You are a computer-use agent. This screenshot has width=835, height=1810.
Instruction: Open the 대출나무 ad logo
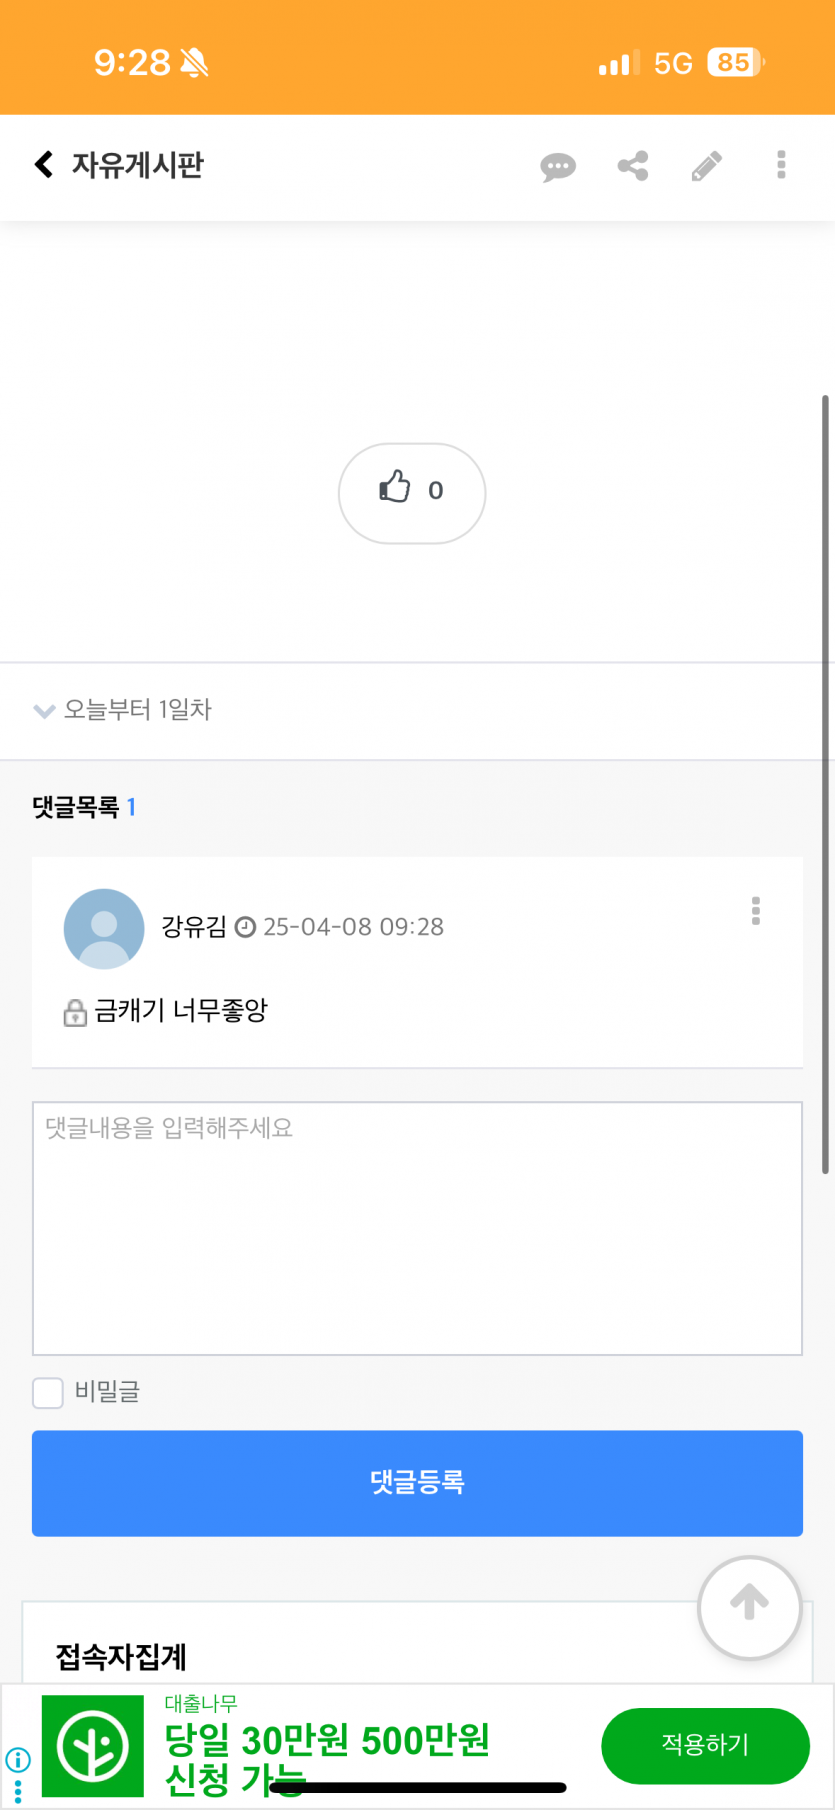click(93, 1746)
